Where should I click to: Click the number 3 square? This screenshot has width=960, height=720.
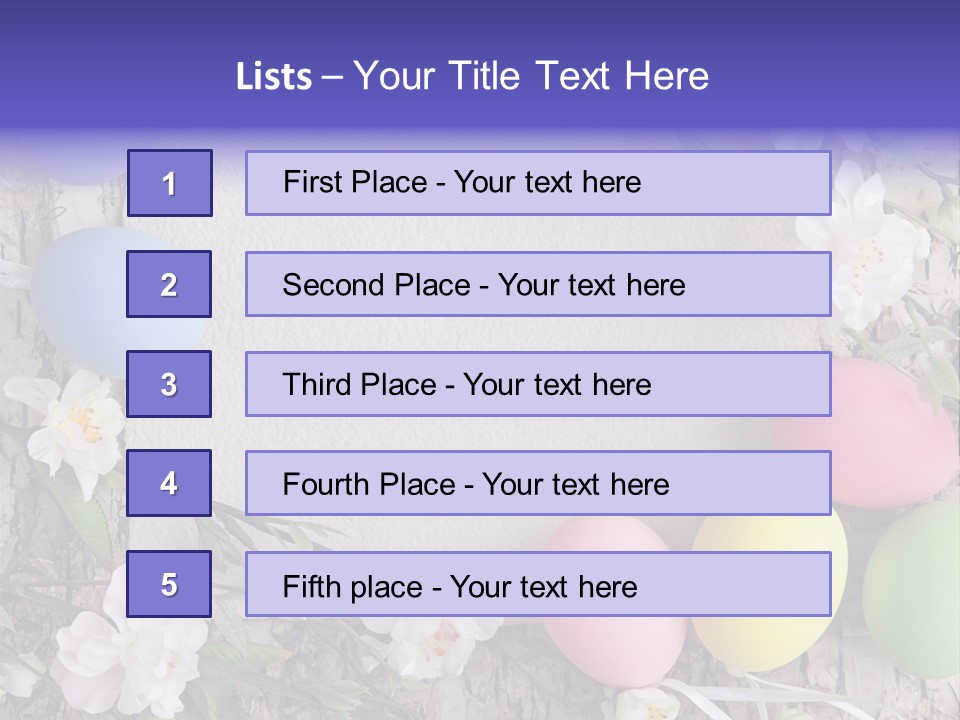click(169, 384)
